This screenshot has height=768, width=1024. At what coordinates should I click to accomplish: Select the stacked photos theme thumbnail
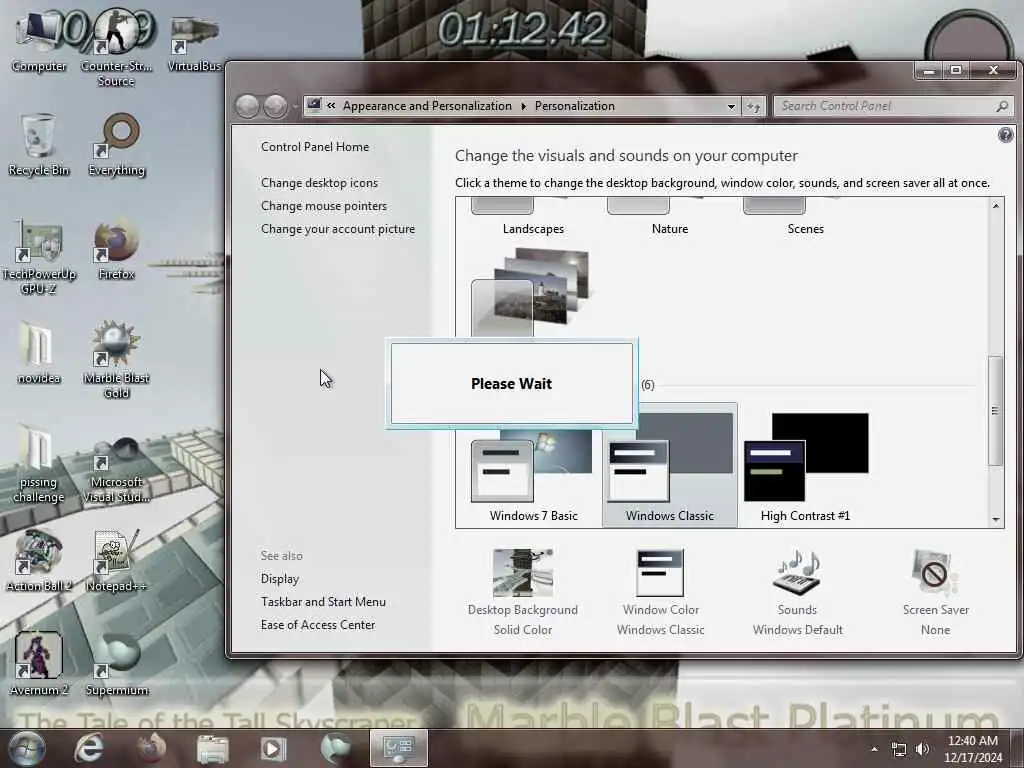point(530,292)
